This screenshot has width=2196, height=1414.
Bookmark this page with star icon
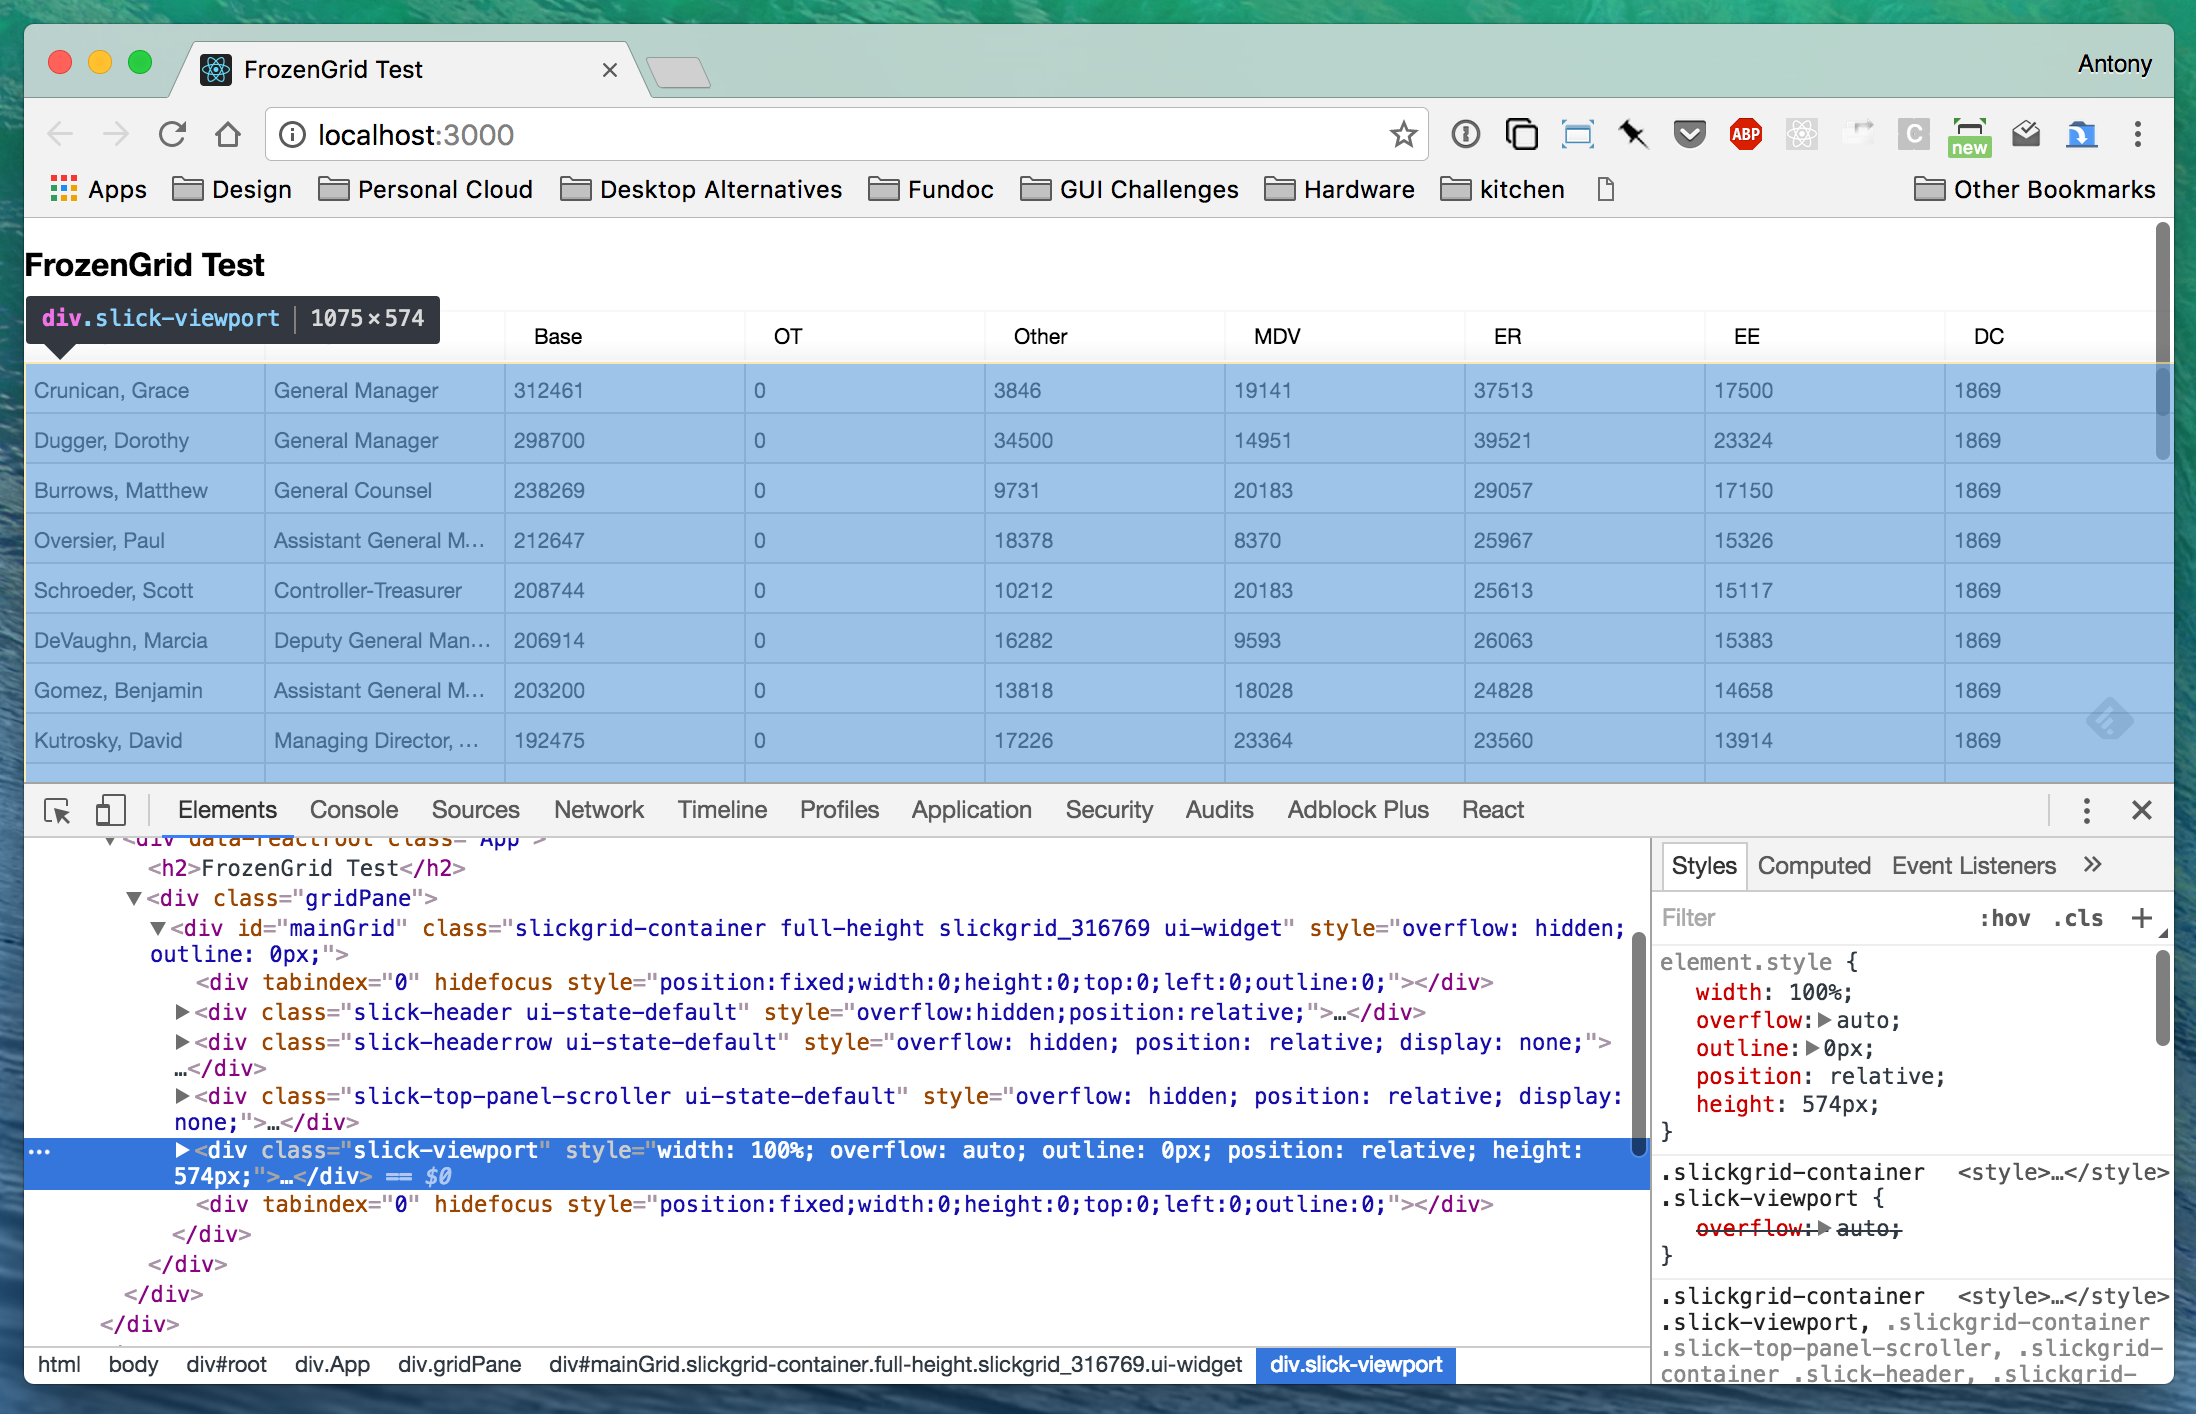point(1403,134)
